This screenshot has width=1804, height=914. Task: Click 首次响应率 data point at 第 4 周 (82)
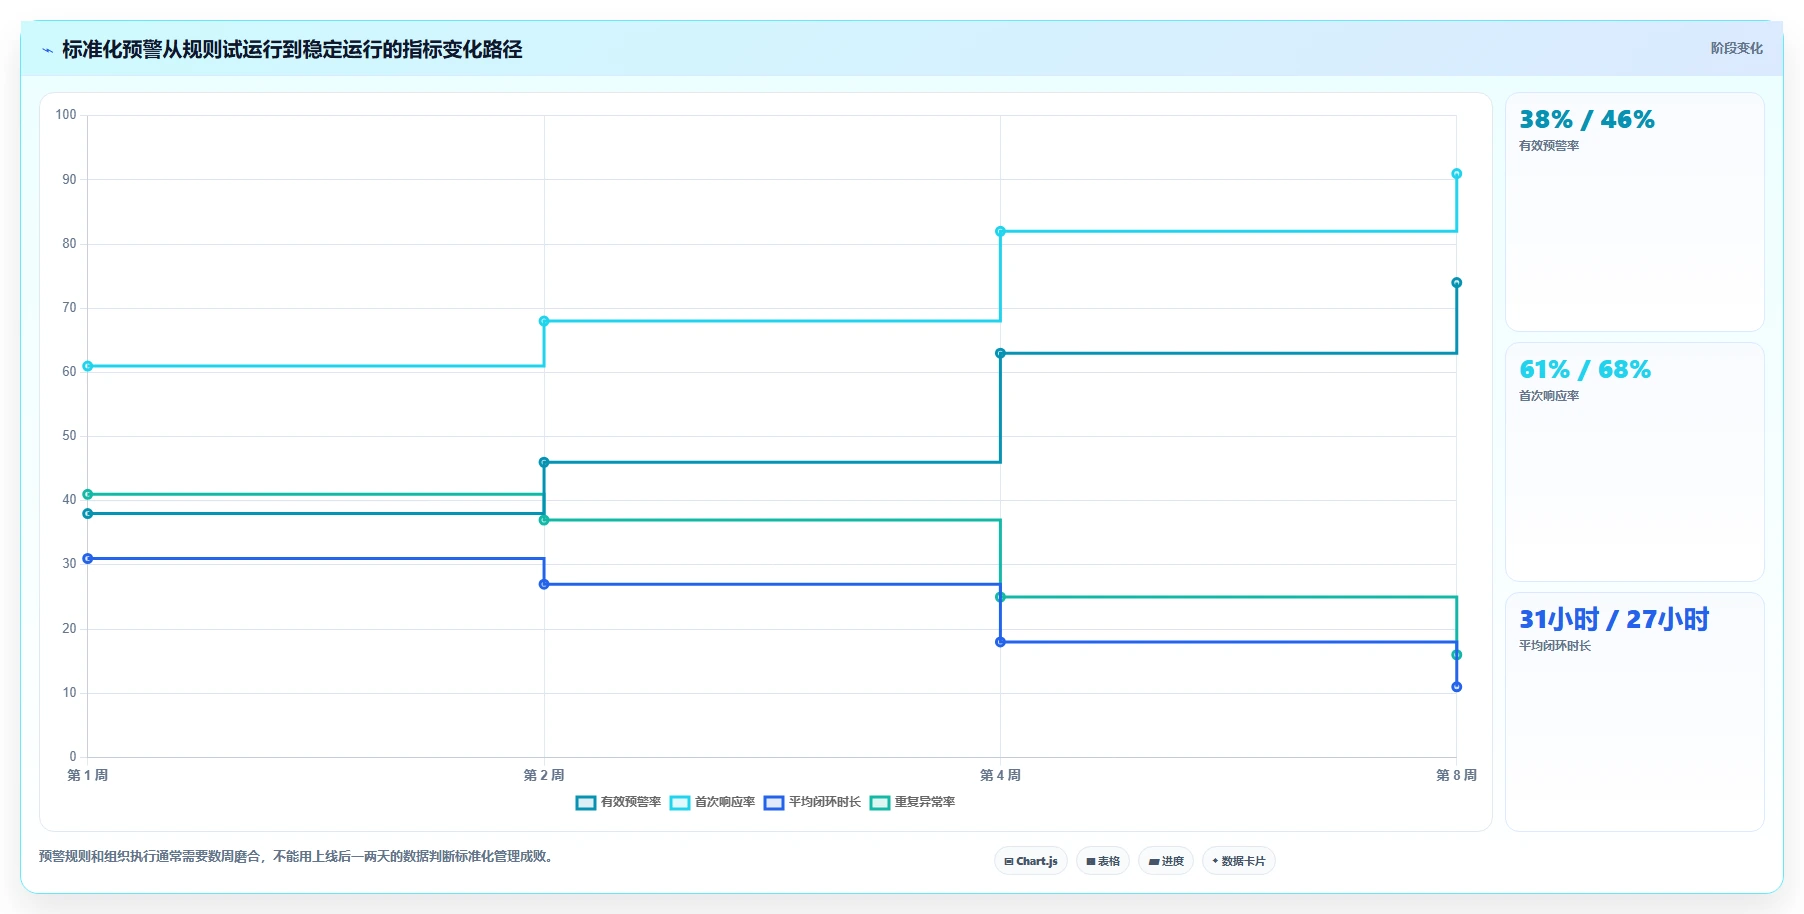(1000, 232)
